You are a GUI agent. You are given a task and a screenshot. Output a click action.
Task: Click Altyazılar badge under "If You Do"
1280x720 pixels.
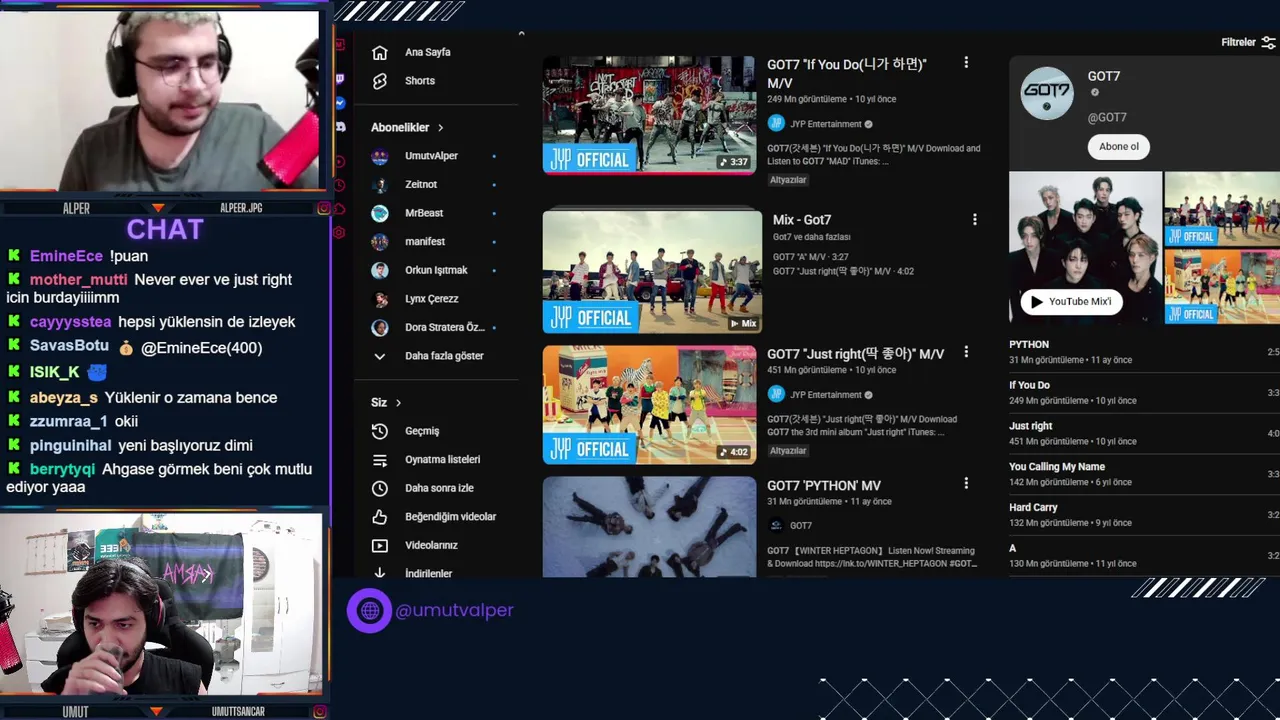pos(788,180)
